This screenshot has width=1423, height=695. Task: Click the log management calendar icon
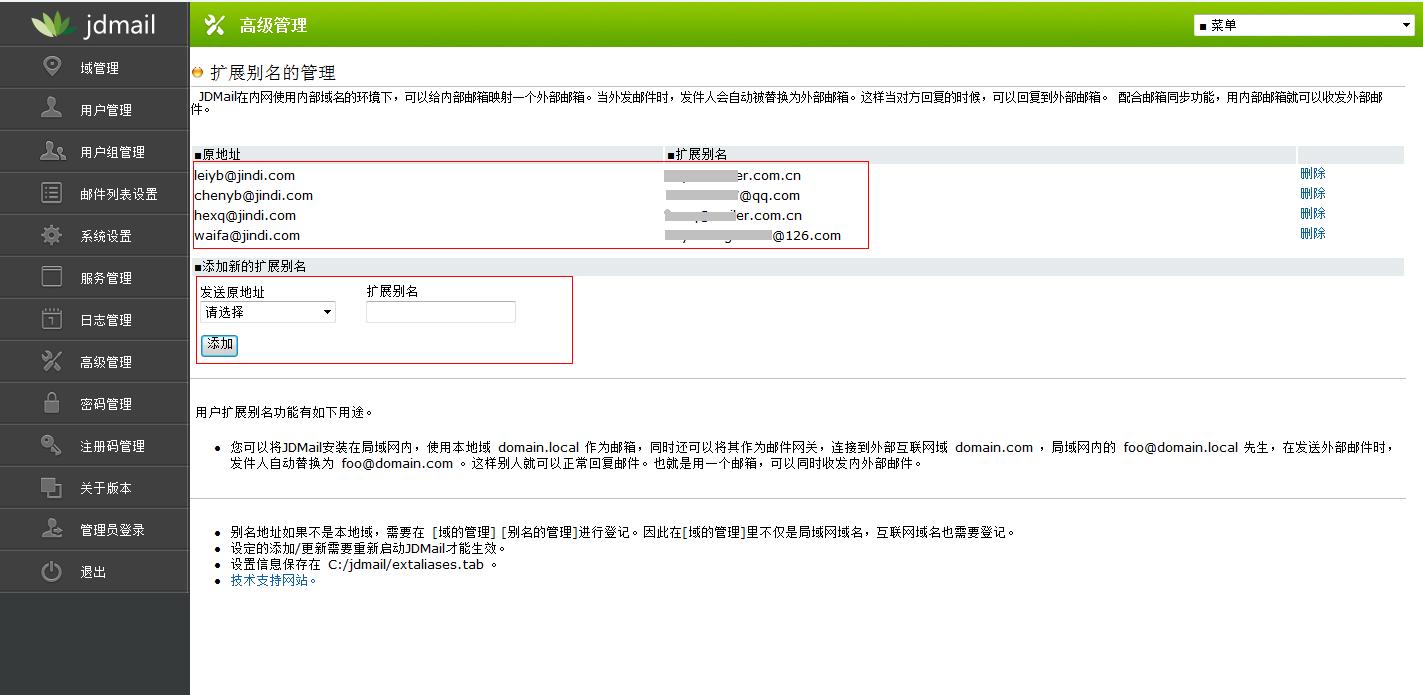click(52, 319)
